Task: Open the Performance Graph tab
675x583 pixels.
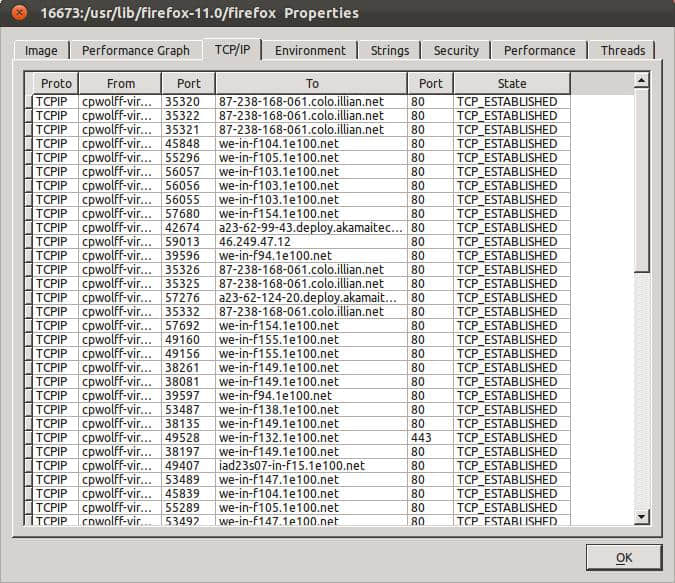Action: [x=136, y=50]
